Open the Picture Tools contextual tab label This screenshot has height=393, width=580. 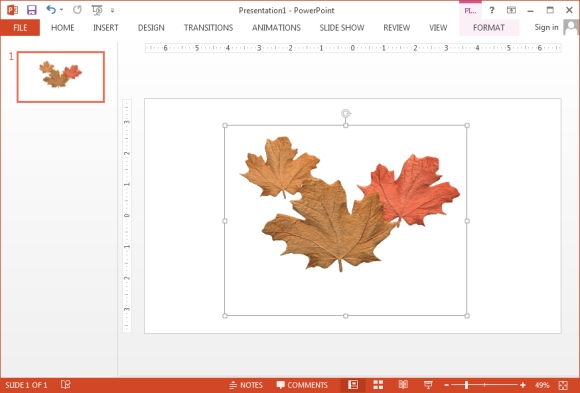point(470,11)
